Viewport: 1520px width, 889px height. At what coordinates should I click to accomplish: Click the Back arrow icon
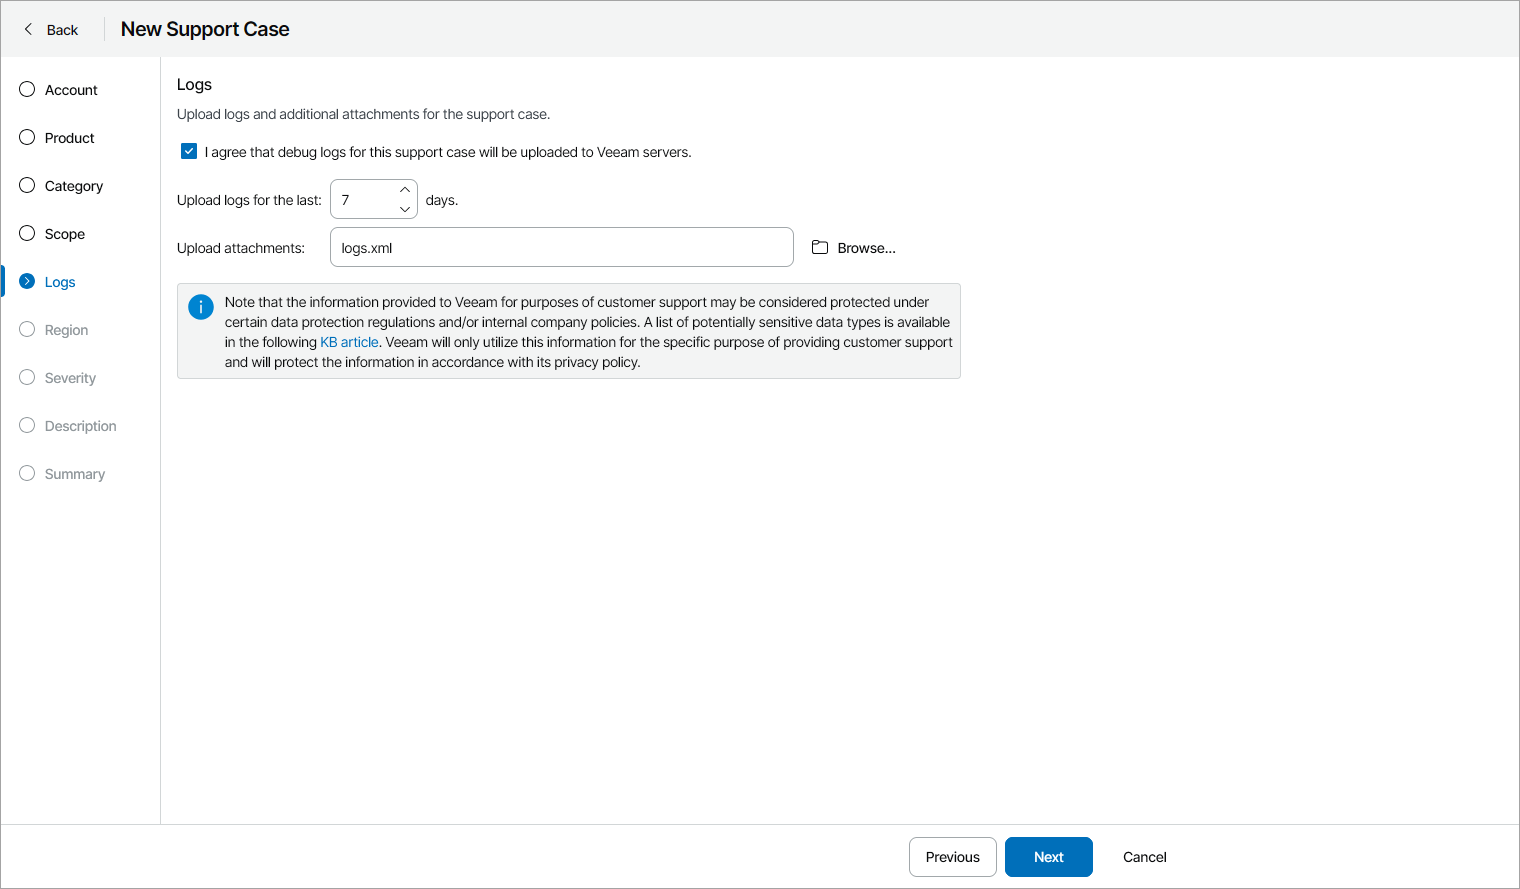(x=28, y=29)
